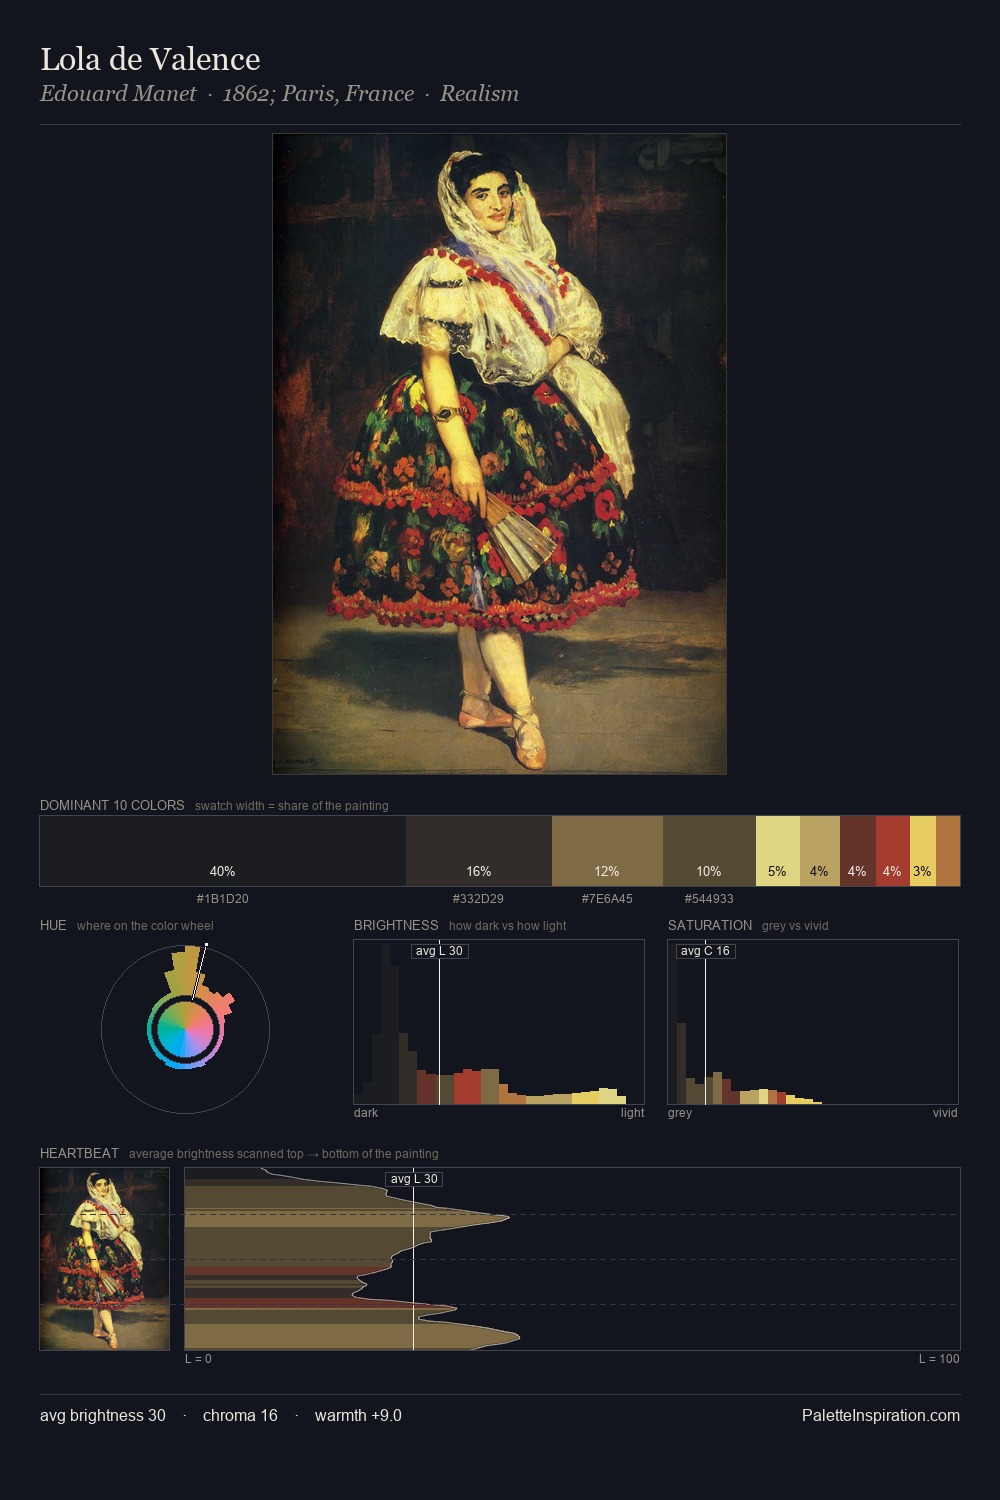Screen dimensions: 1000x1500
Task: Click the "1862; Paris, France" text
Action: 318,94
